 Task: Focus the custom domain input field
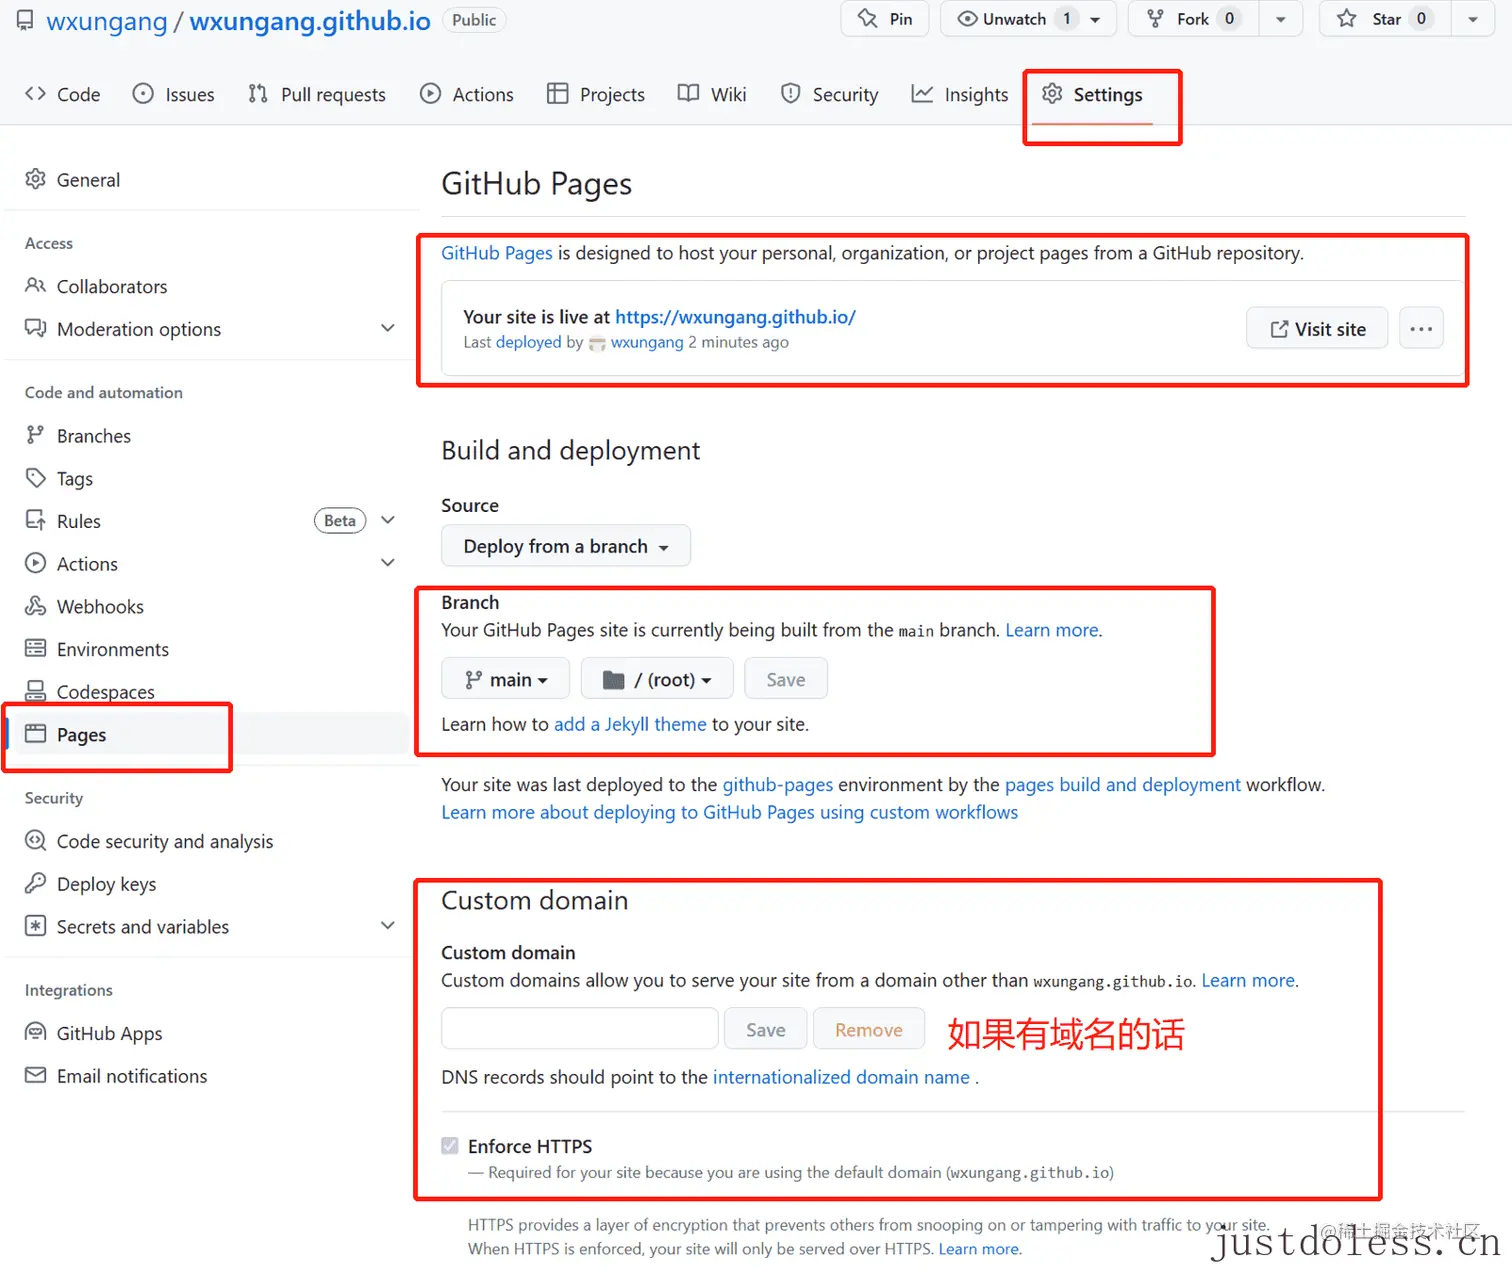(x=580, y=1029)
